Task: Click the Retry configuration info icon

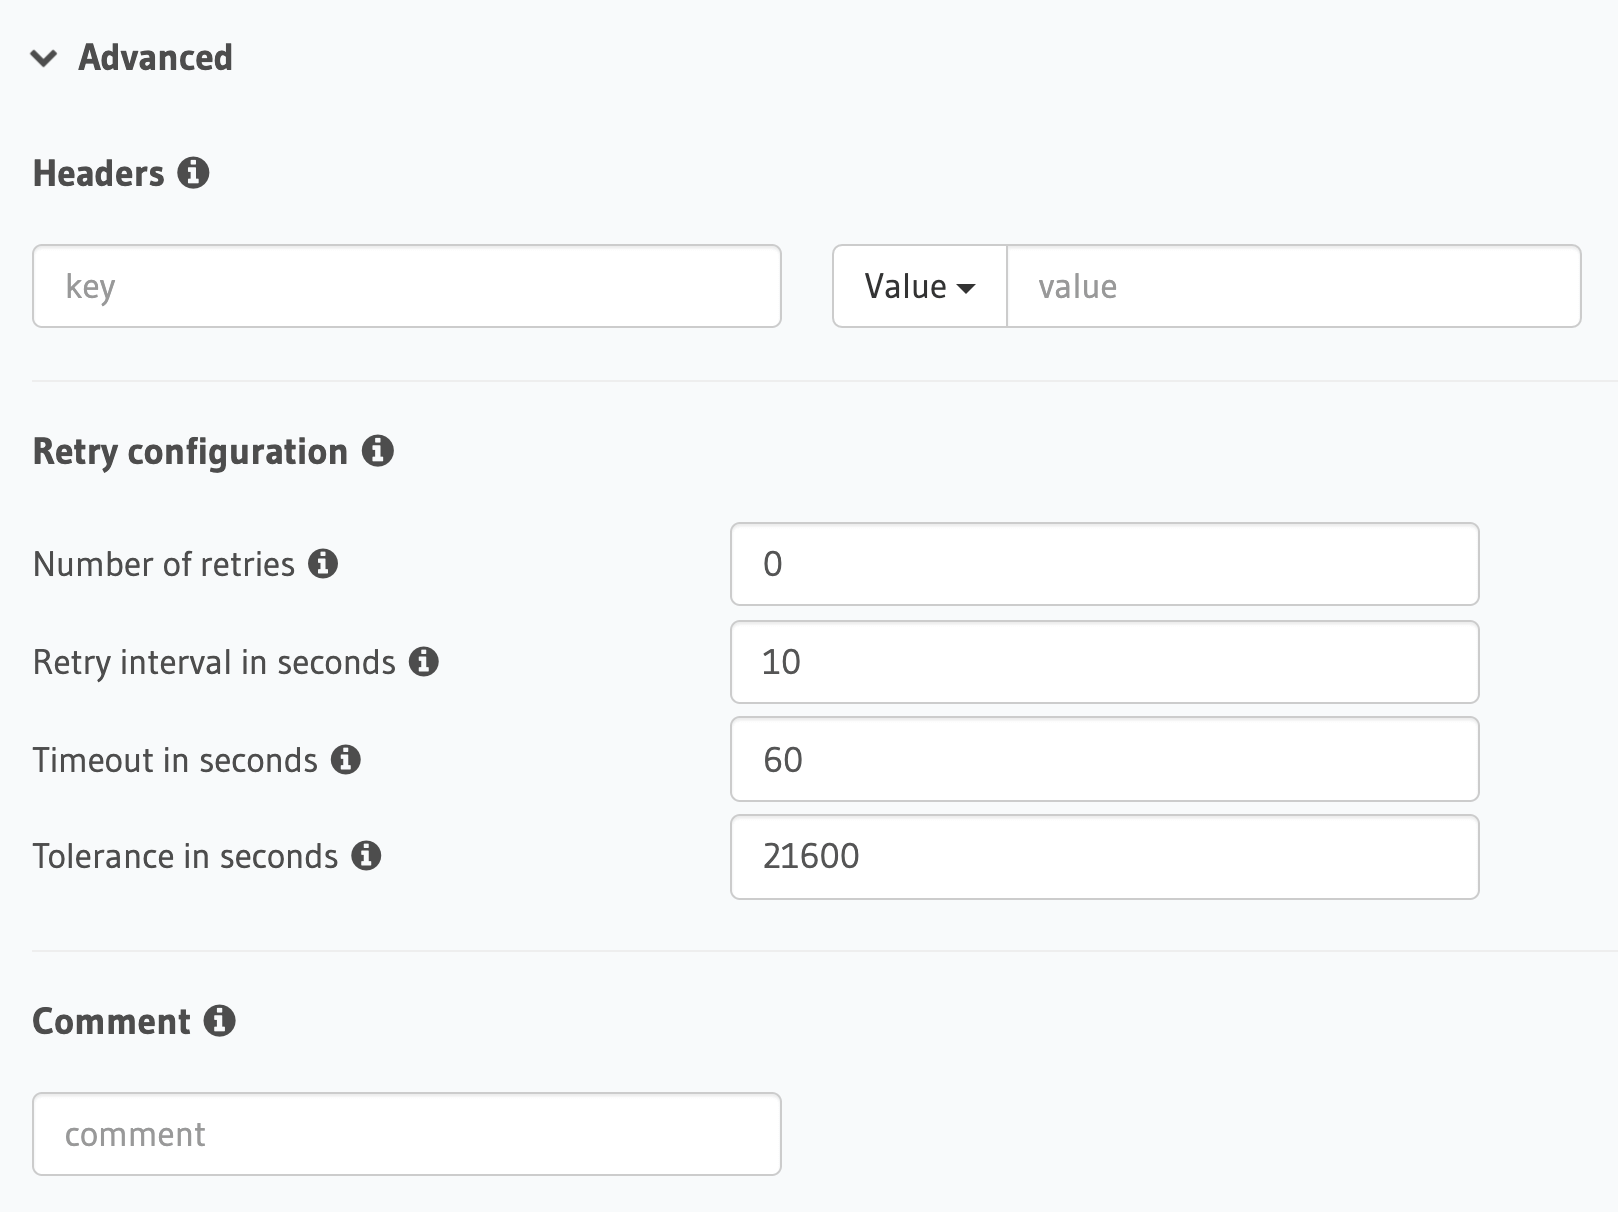Action: 379,452
